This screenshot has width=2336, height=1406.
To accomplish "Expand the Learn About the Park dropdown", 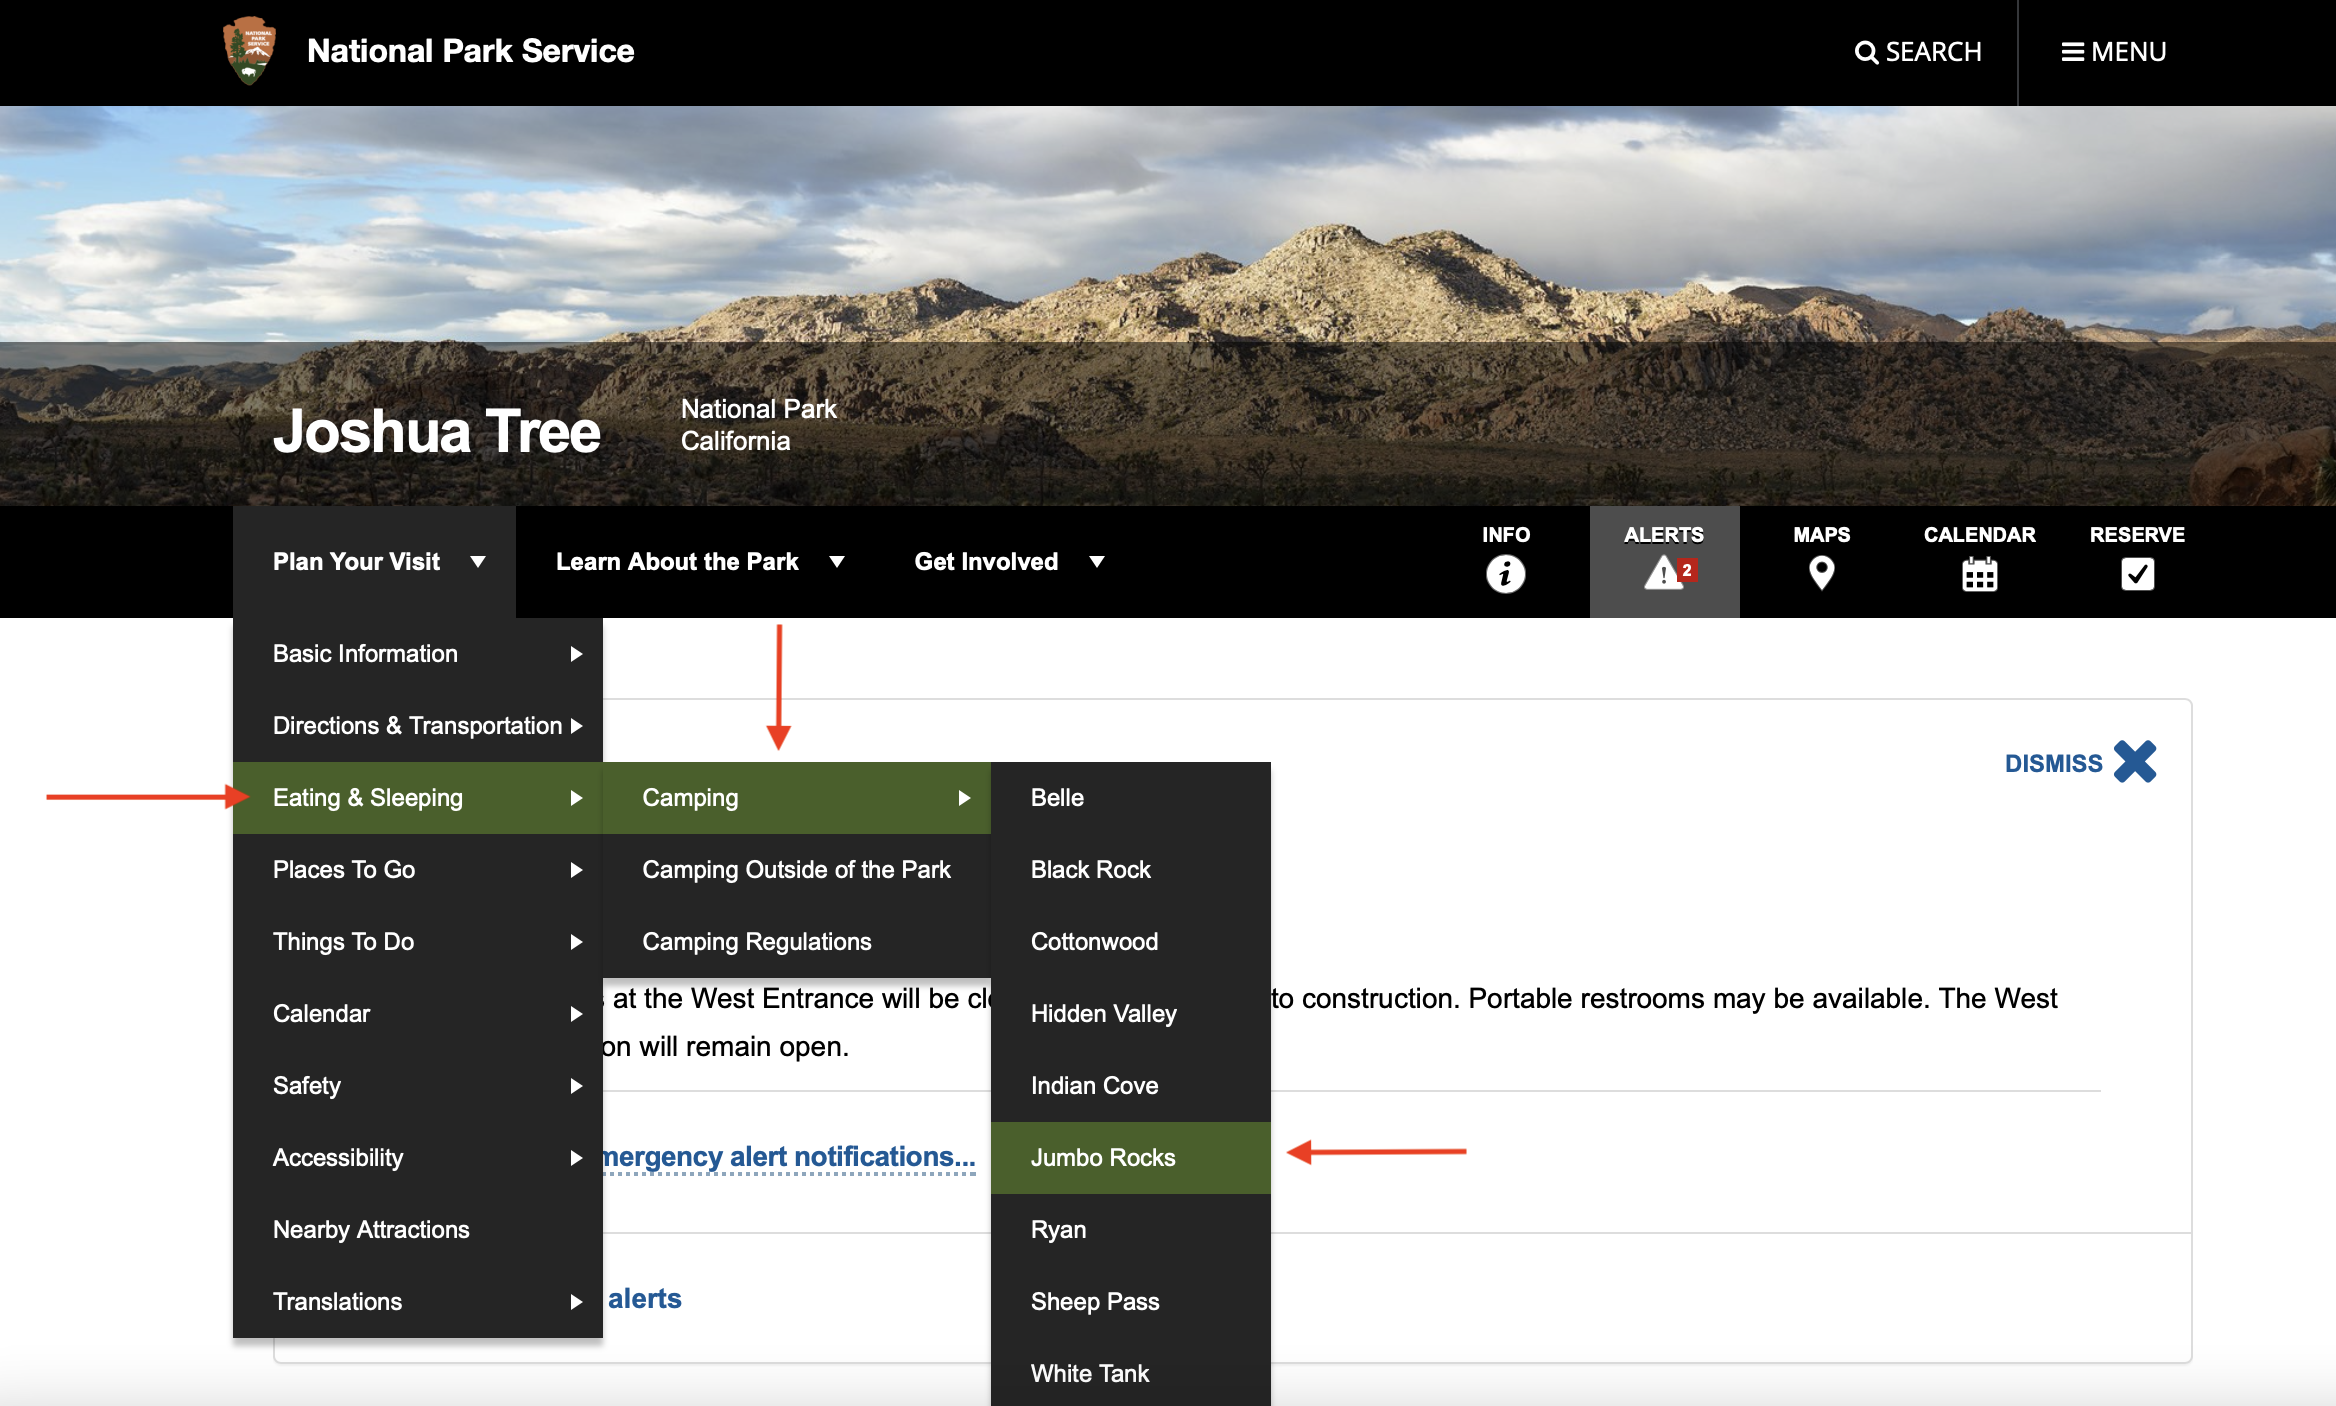I will coord(837,562).
